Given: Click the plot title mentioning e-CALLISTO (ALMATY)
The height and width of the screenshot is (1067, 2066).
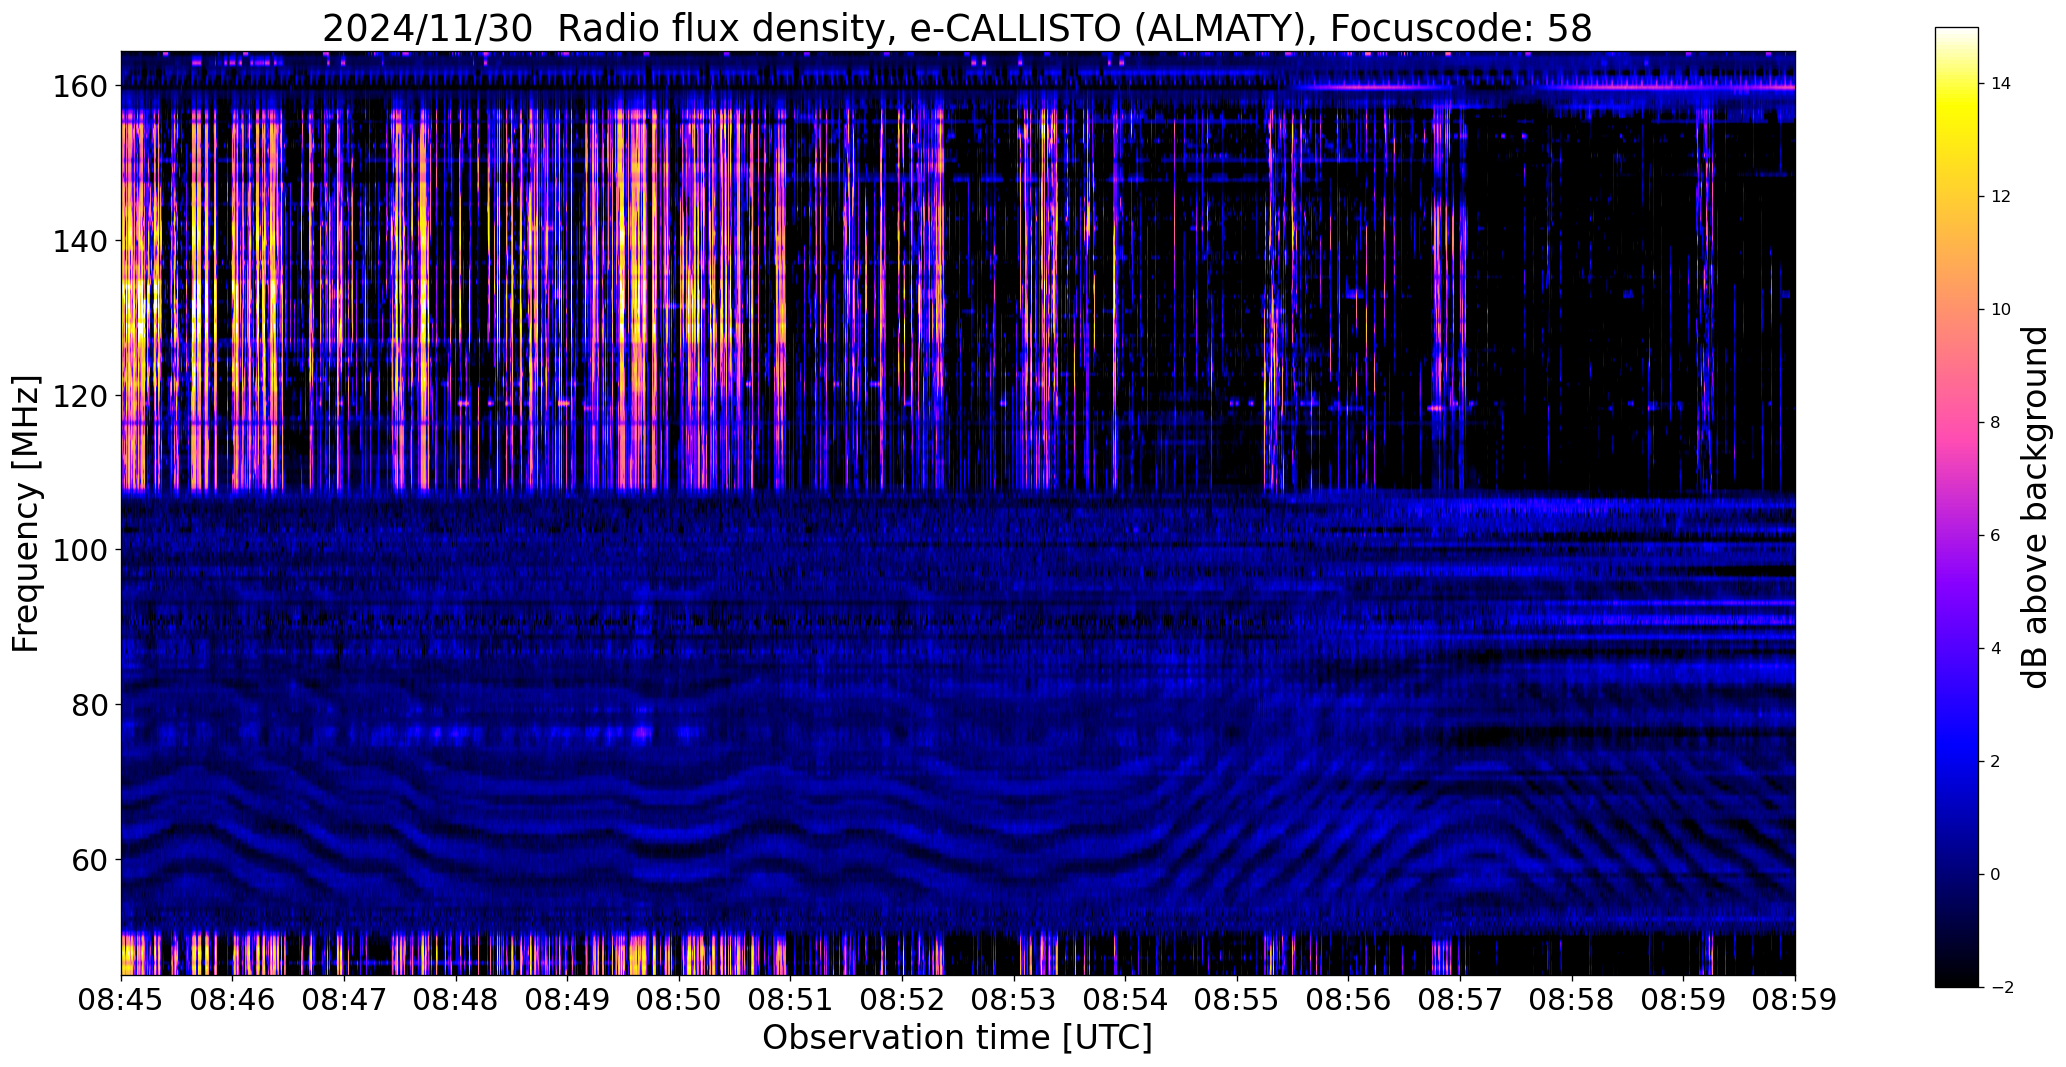Looking at the screenshot, I should (x=957, y=29).
